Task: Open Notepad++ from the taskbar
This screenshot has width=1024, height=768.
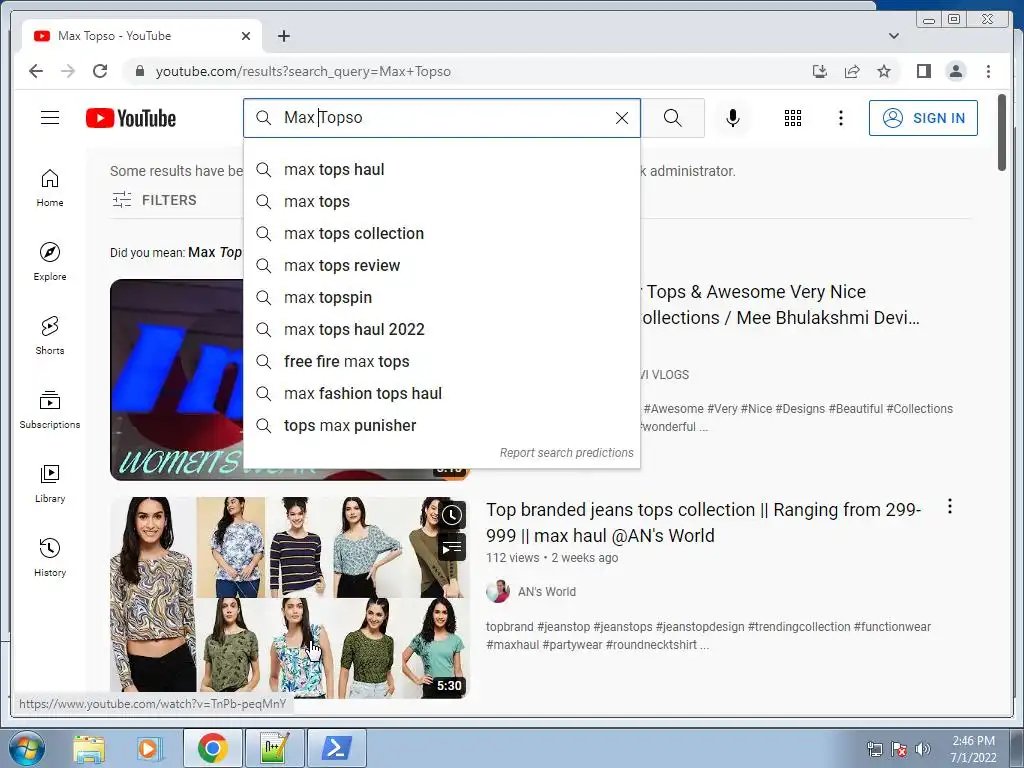Action: pyautogui.click(x=274, y=748)
